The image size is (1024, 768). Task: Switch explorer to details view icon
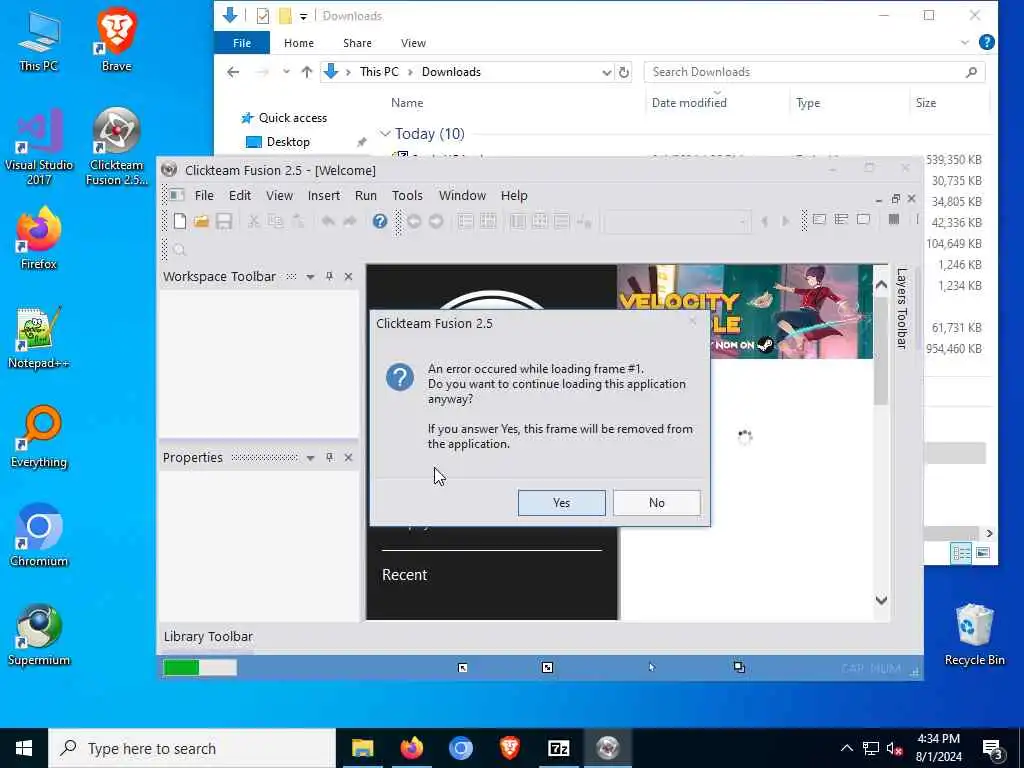click(961, 553)
